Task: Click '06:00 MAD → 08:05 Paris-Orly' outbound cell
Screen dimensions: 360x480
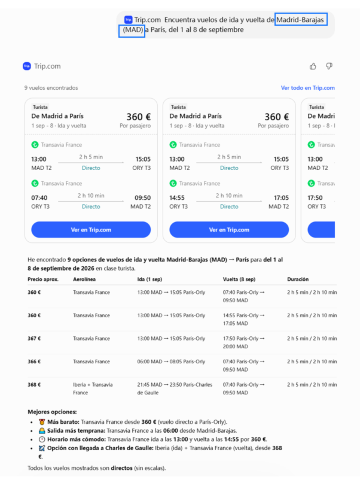Action: pos(171,361)
